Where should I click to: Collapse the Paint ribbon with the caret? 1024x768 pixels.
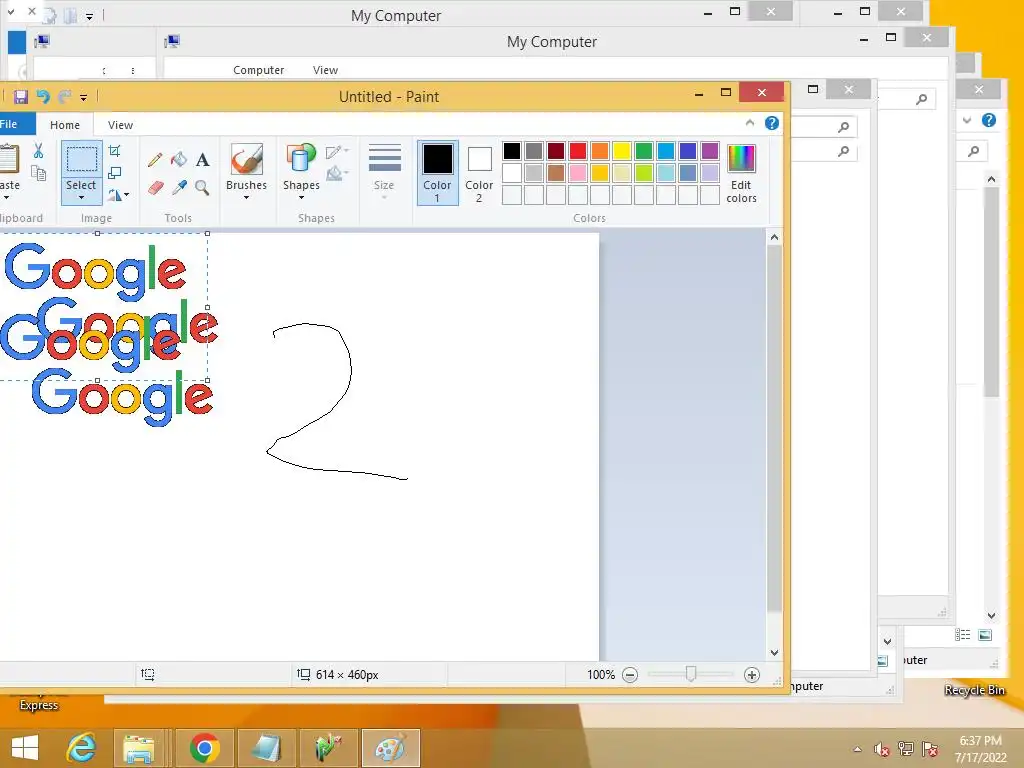tap(750, 123)
